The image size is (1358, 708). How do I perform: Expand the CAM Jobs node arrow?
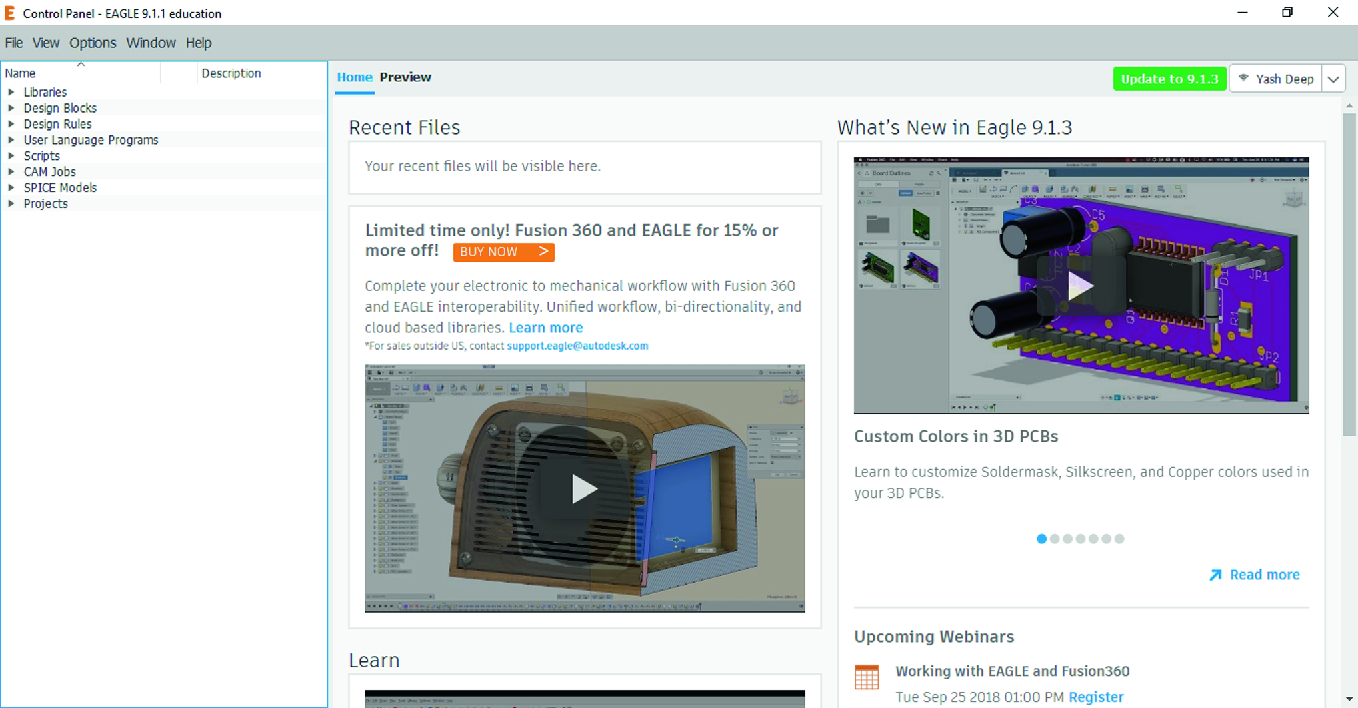pos(11,172)
